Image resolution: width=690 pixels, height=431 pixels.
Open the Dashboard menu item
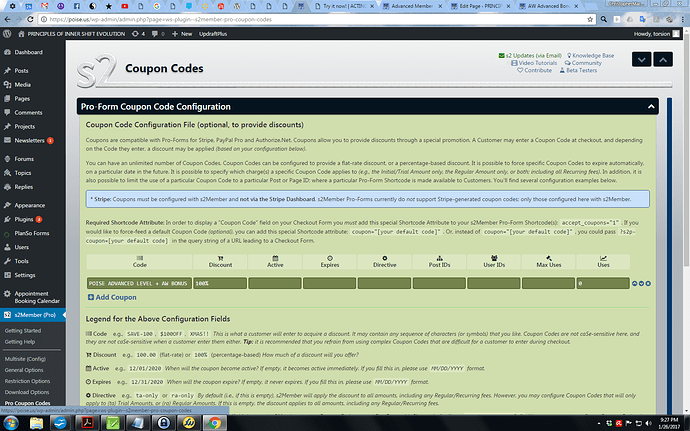pos(28,52)
